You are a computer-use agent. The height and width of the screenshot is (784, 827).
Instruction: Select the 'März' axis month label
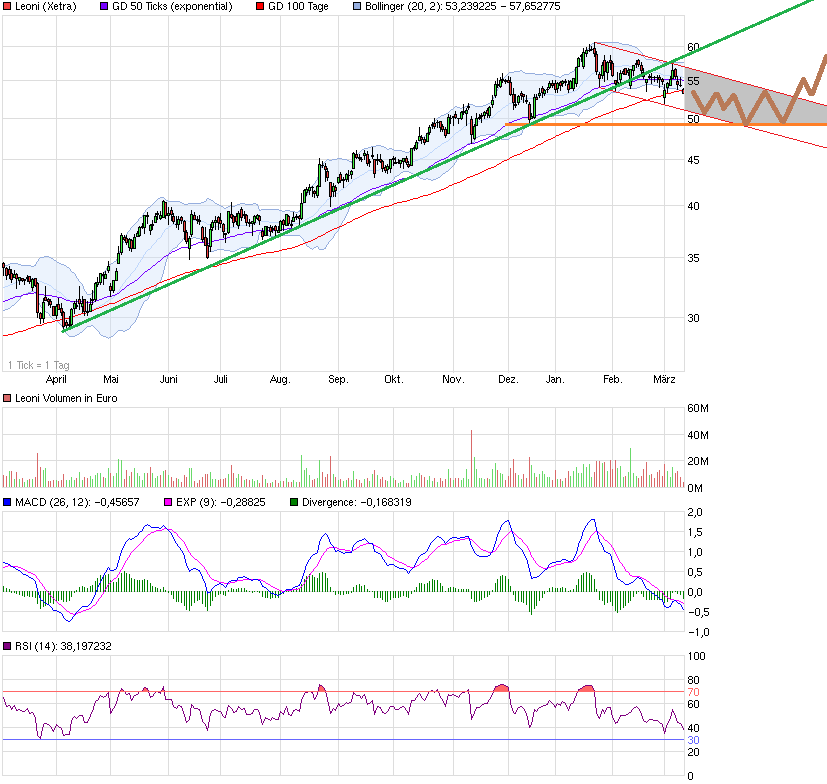664,379
